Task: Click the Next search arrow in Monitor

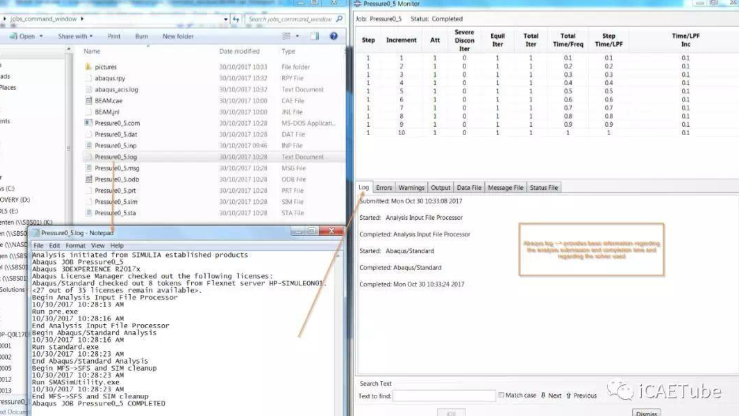Action: click(x=543, y=396)
